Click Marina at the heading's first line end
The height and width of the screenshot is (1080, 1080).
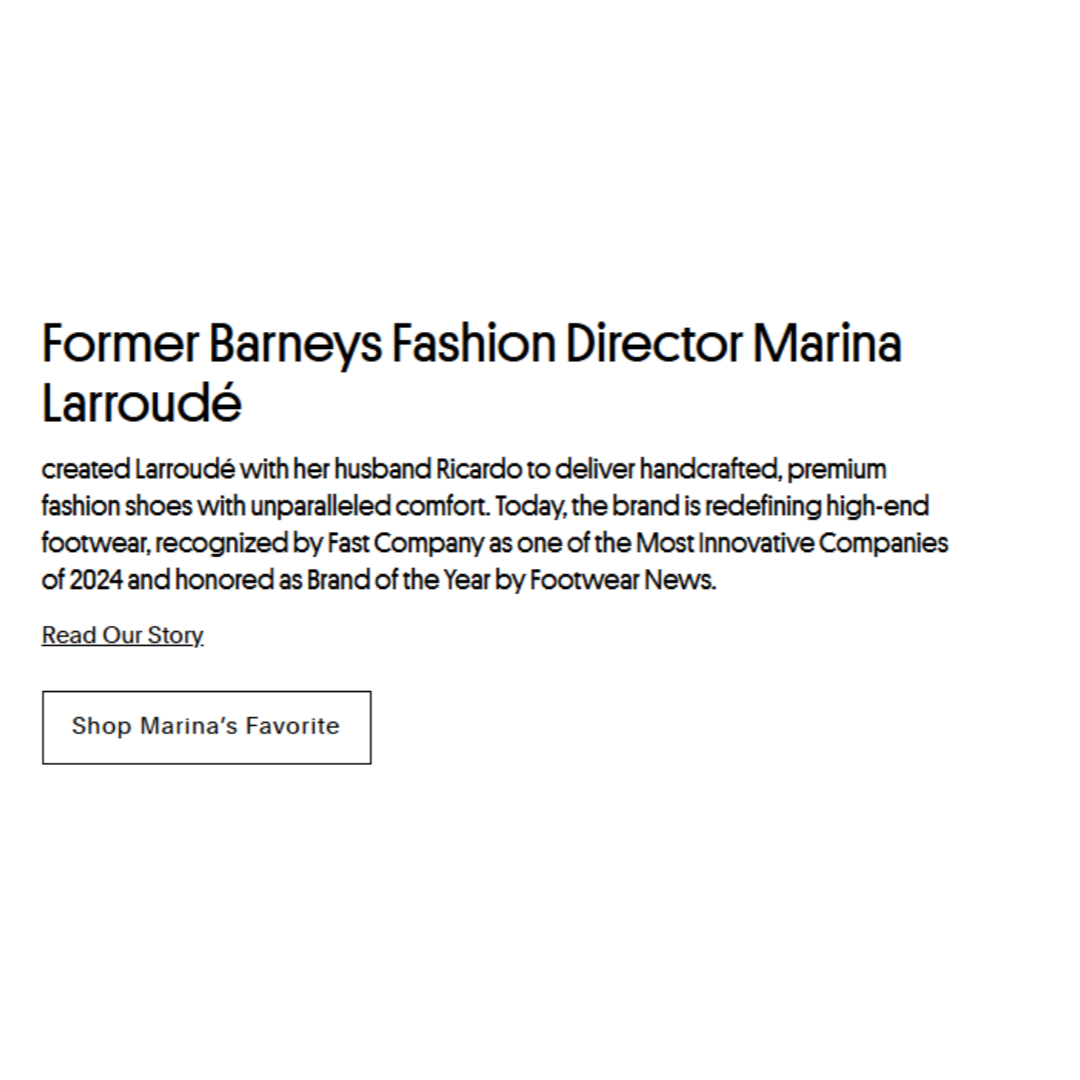[826, 344]
